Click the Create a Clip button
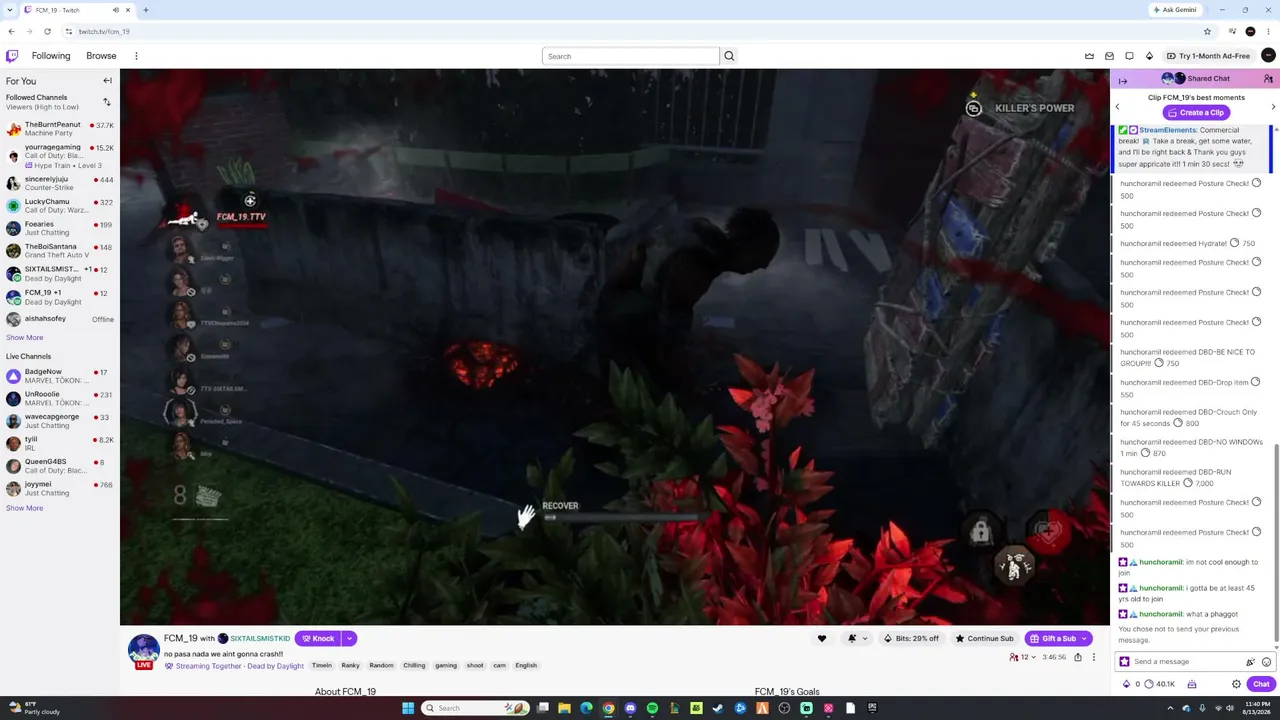The image size is (1280, 720). coord(1195,112)
